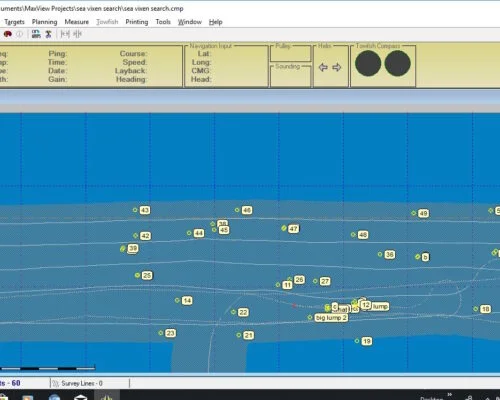Click the Course label in the info panel
Viewport: 500px width, 400px height.
[133, 54]
